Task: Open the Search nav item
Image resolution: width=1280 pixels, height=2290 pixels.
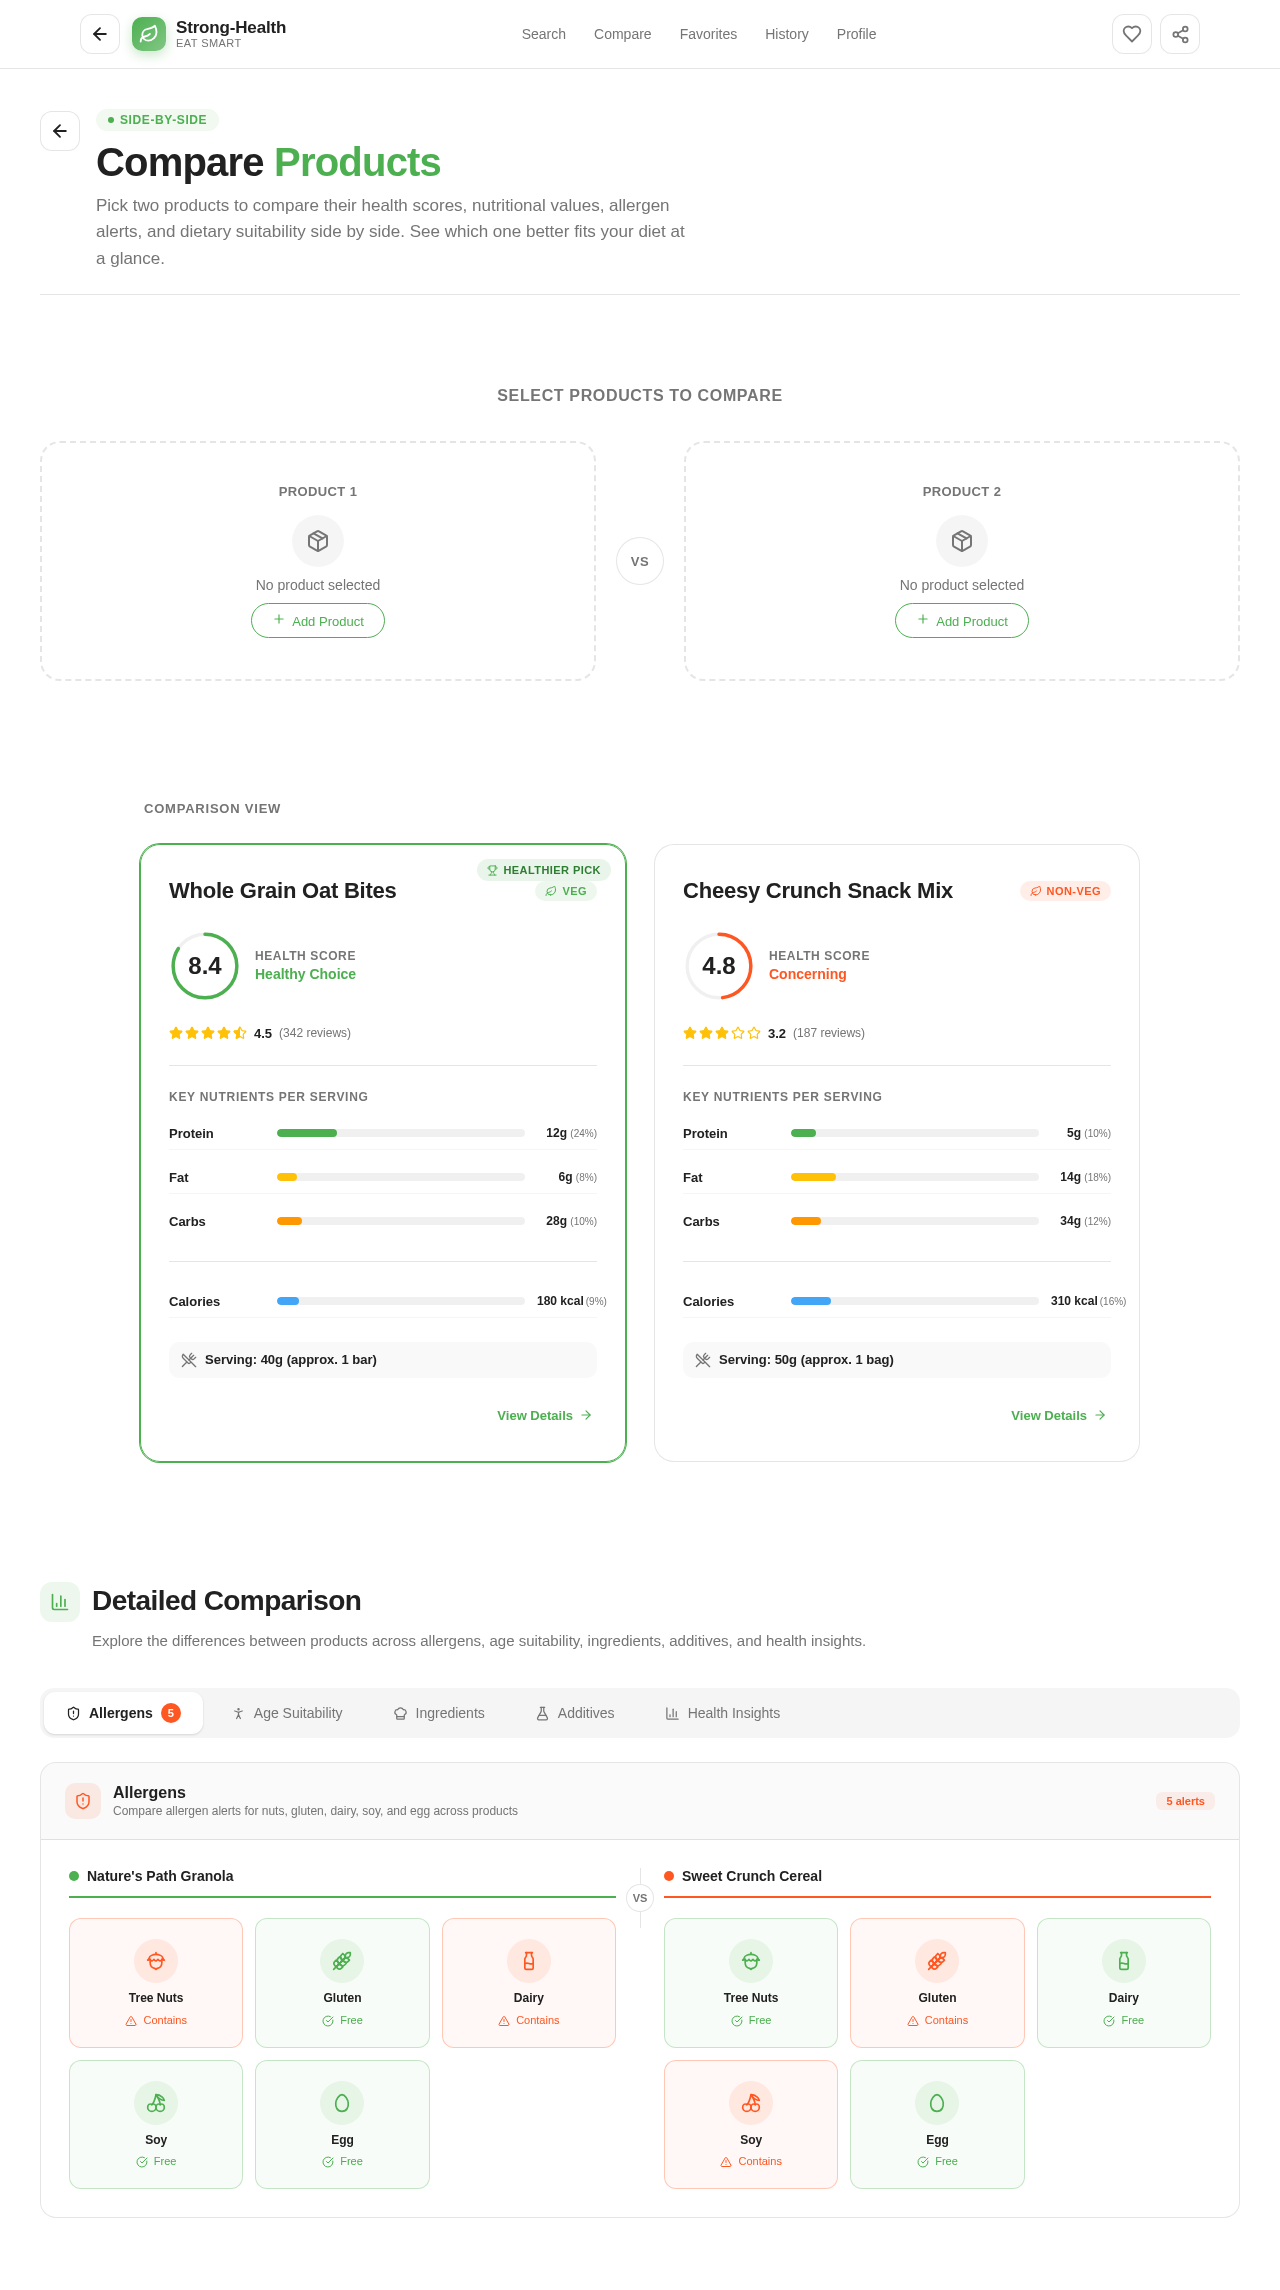Action: point(544,34)
